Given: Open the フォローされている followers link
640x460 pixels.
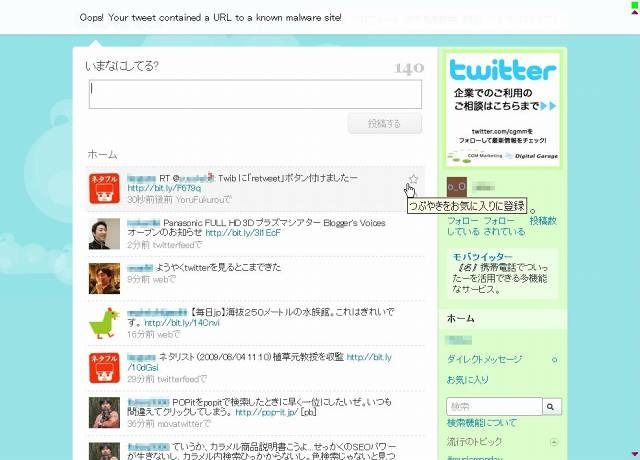Looking at the screenshot, I should tap(504, 226).
